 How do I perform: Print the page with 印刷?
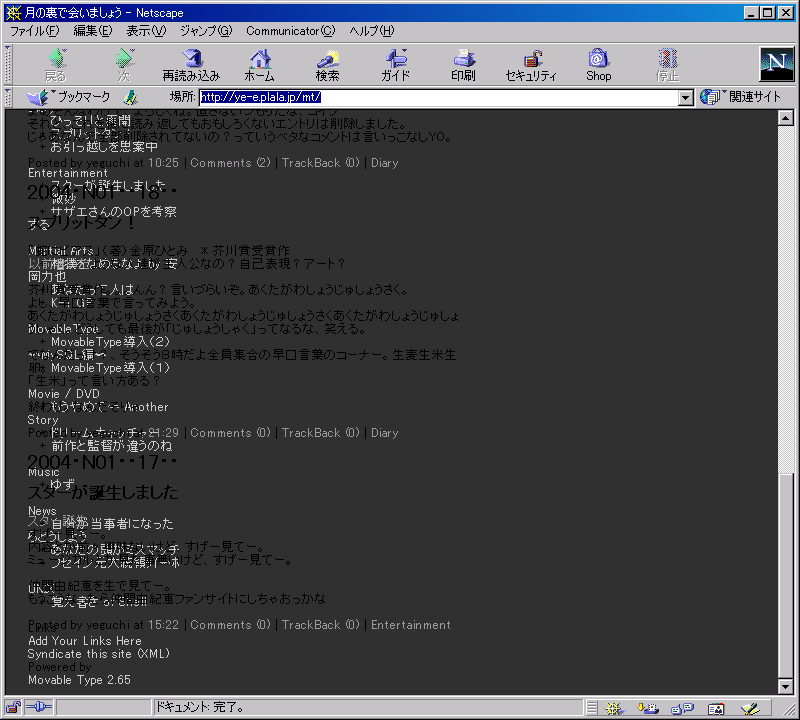pyautogui.click(x=463, y=65)
